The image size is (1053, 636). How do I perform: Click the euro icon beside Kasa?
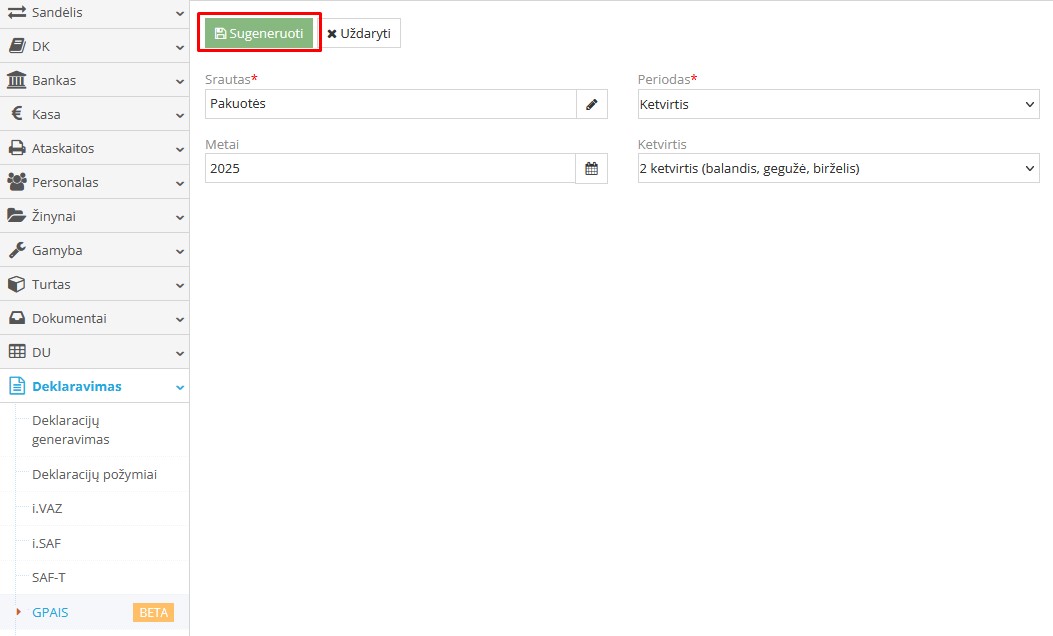[x=17, y=114]
